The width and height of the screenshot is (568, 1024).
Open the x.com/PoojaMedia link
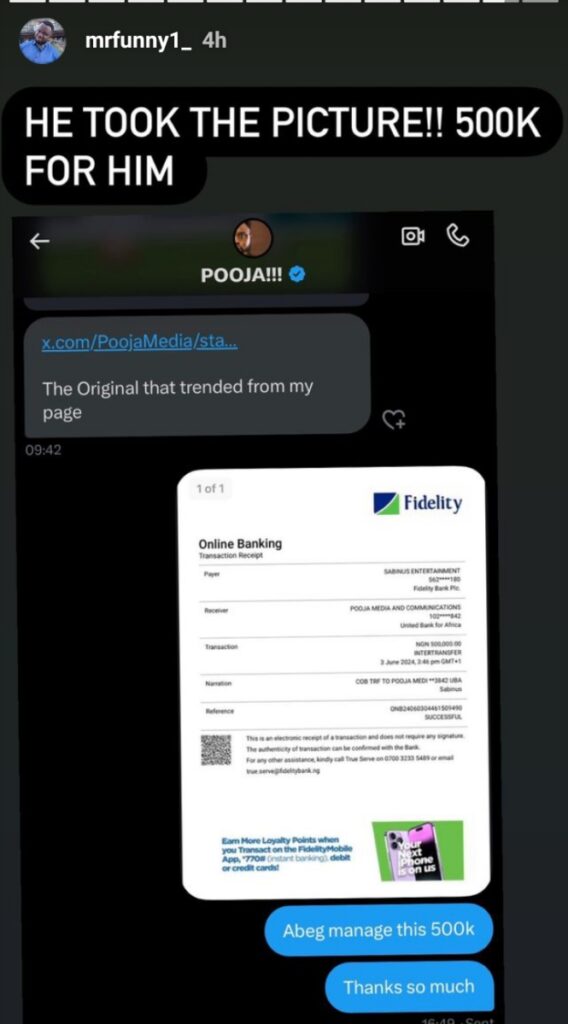(140, 342)
